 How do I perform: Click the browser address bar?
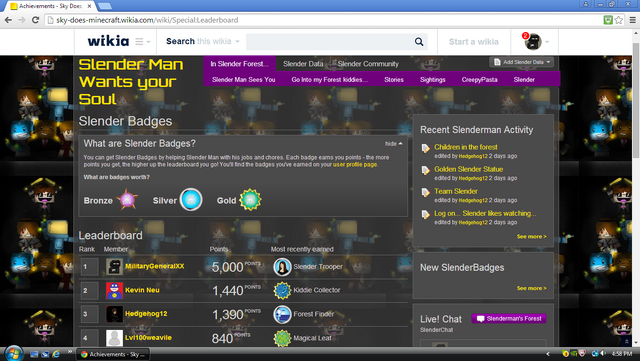[x=322, y=20]
